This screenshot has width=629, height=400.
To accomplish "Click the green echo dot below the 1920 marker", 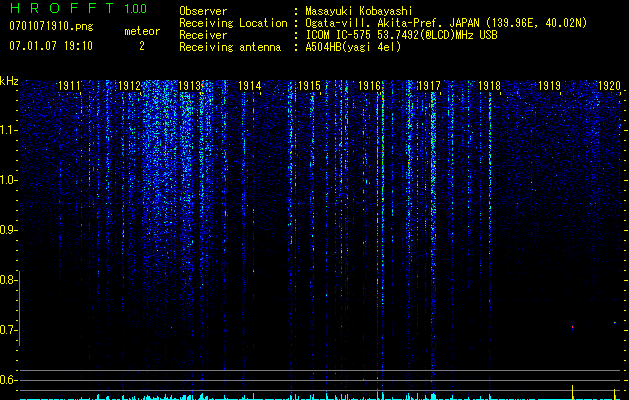I will click(x=614, y=322).
